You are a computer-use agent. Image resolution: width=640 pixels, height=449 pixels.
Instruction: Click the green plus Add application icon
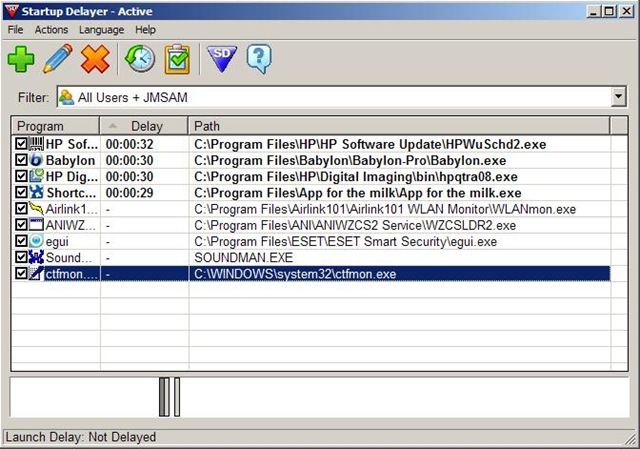21,59
